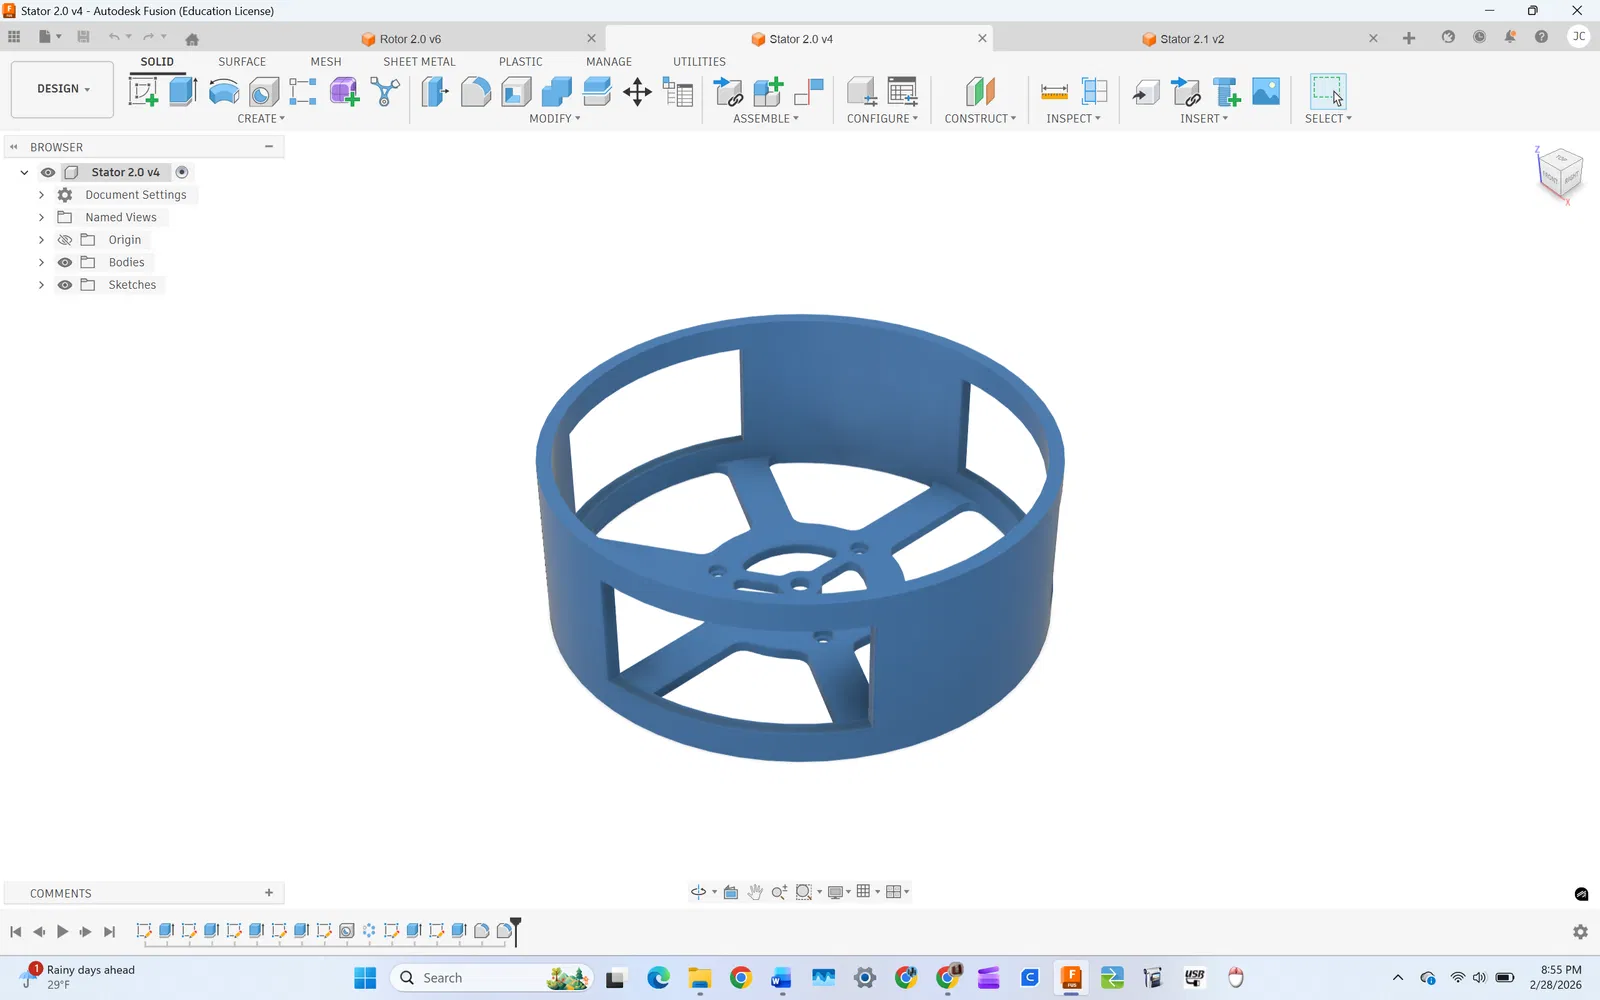1600x1000 pixels.
Task: Activate the window Select tool
Action: pyautogui.click(x=1328, y=92)
